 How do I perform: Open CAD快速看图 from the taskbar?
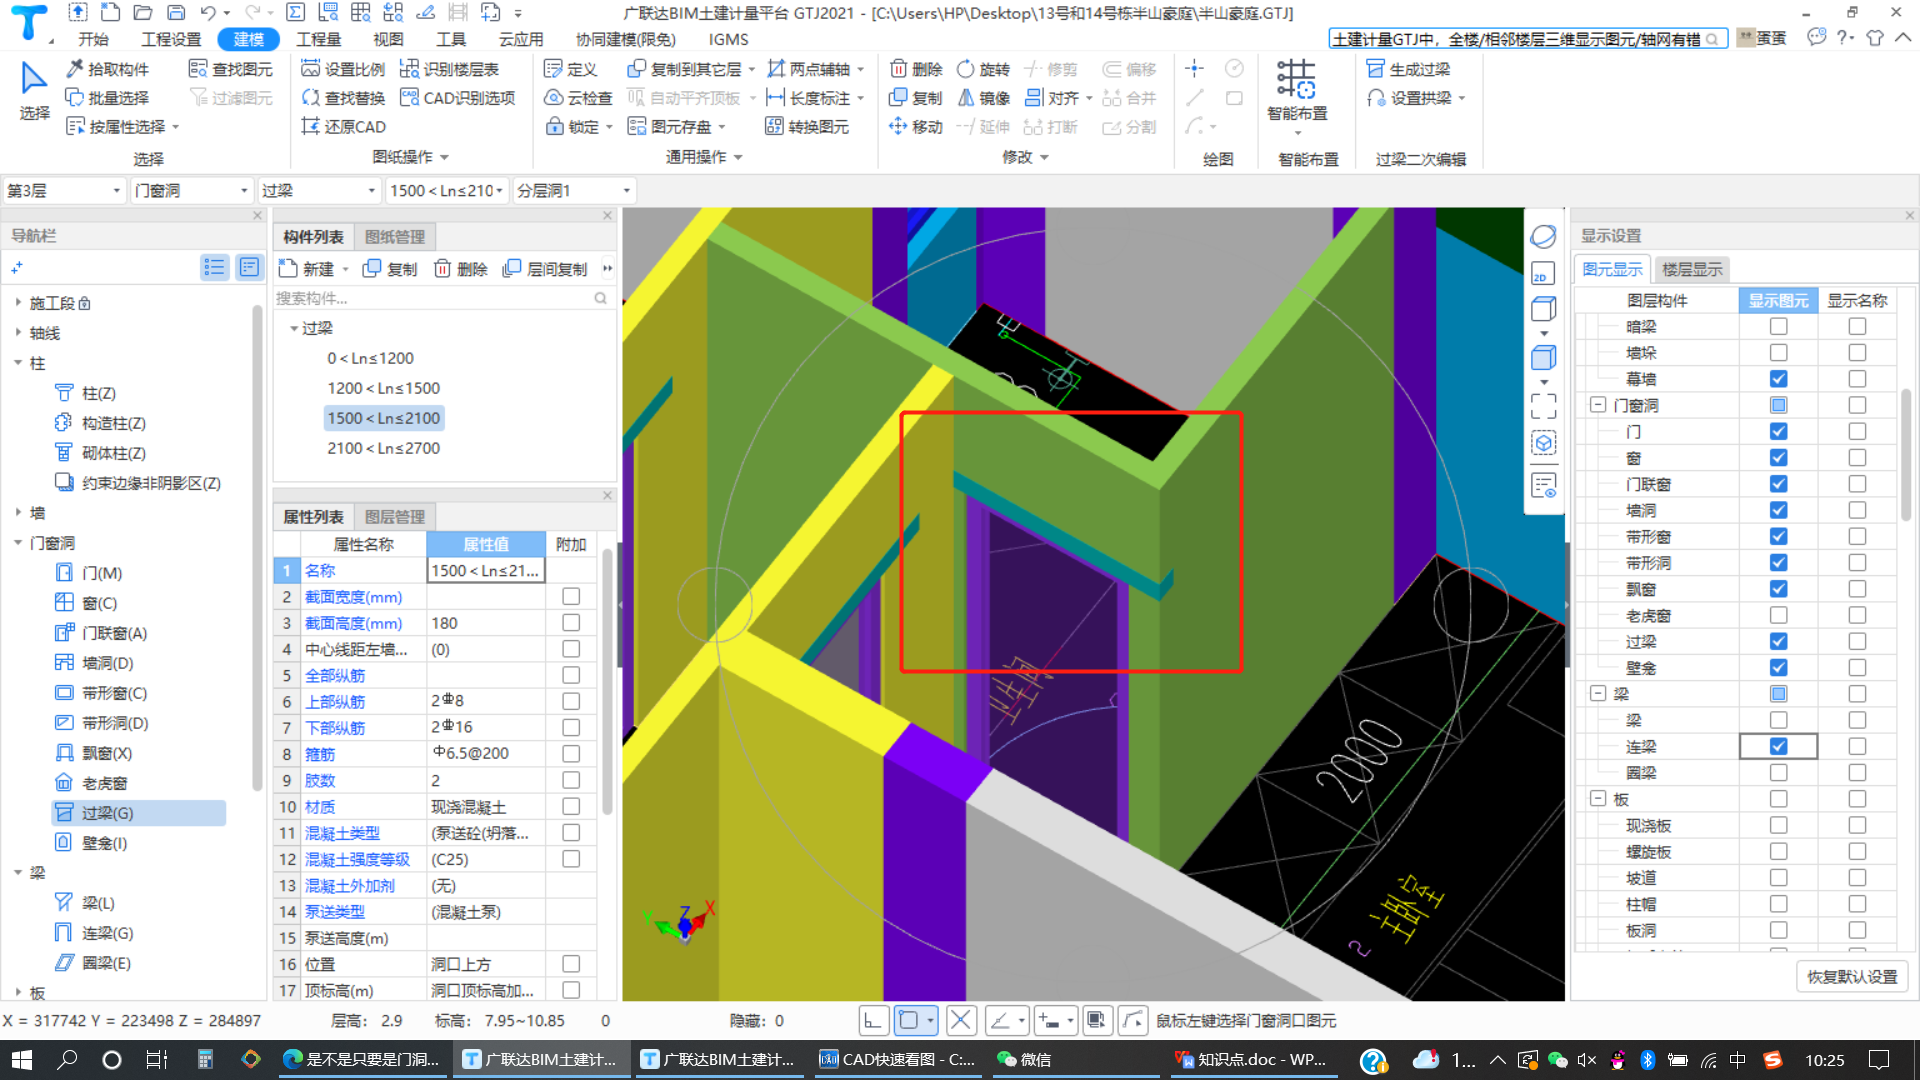[897, 1059]
